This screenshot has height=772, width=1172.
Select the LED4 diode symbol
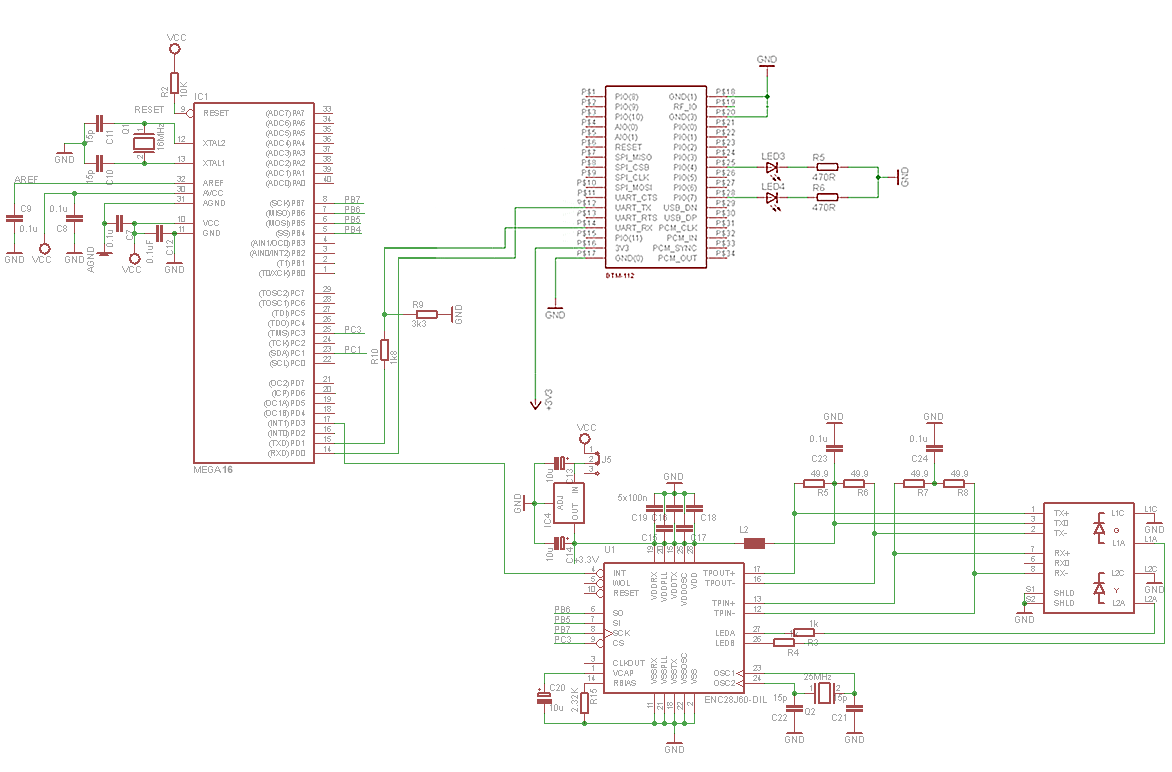[772, 198]
